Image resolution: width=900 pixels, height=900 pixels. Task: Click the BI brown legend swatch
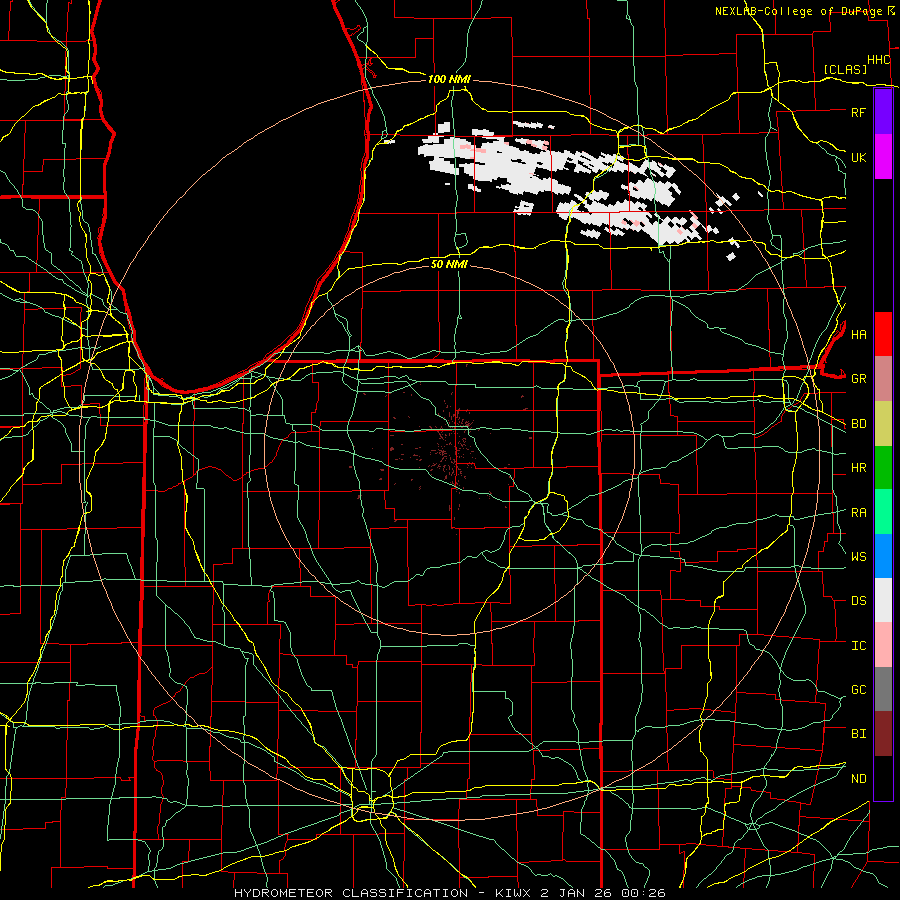[883, 734]
